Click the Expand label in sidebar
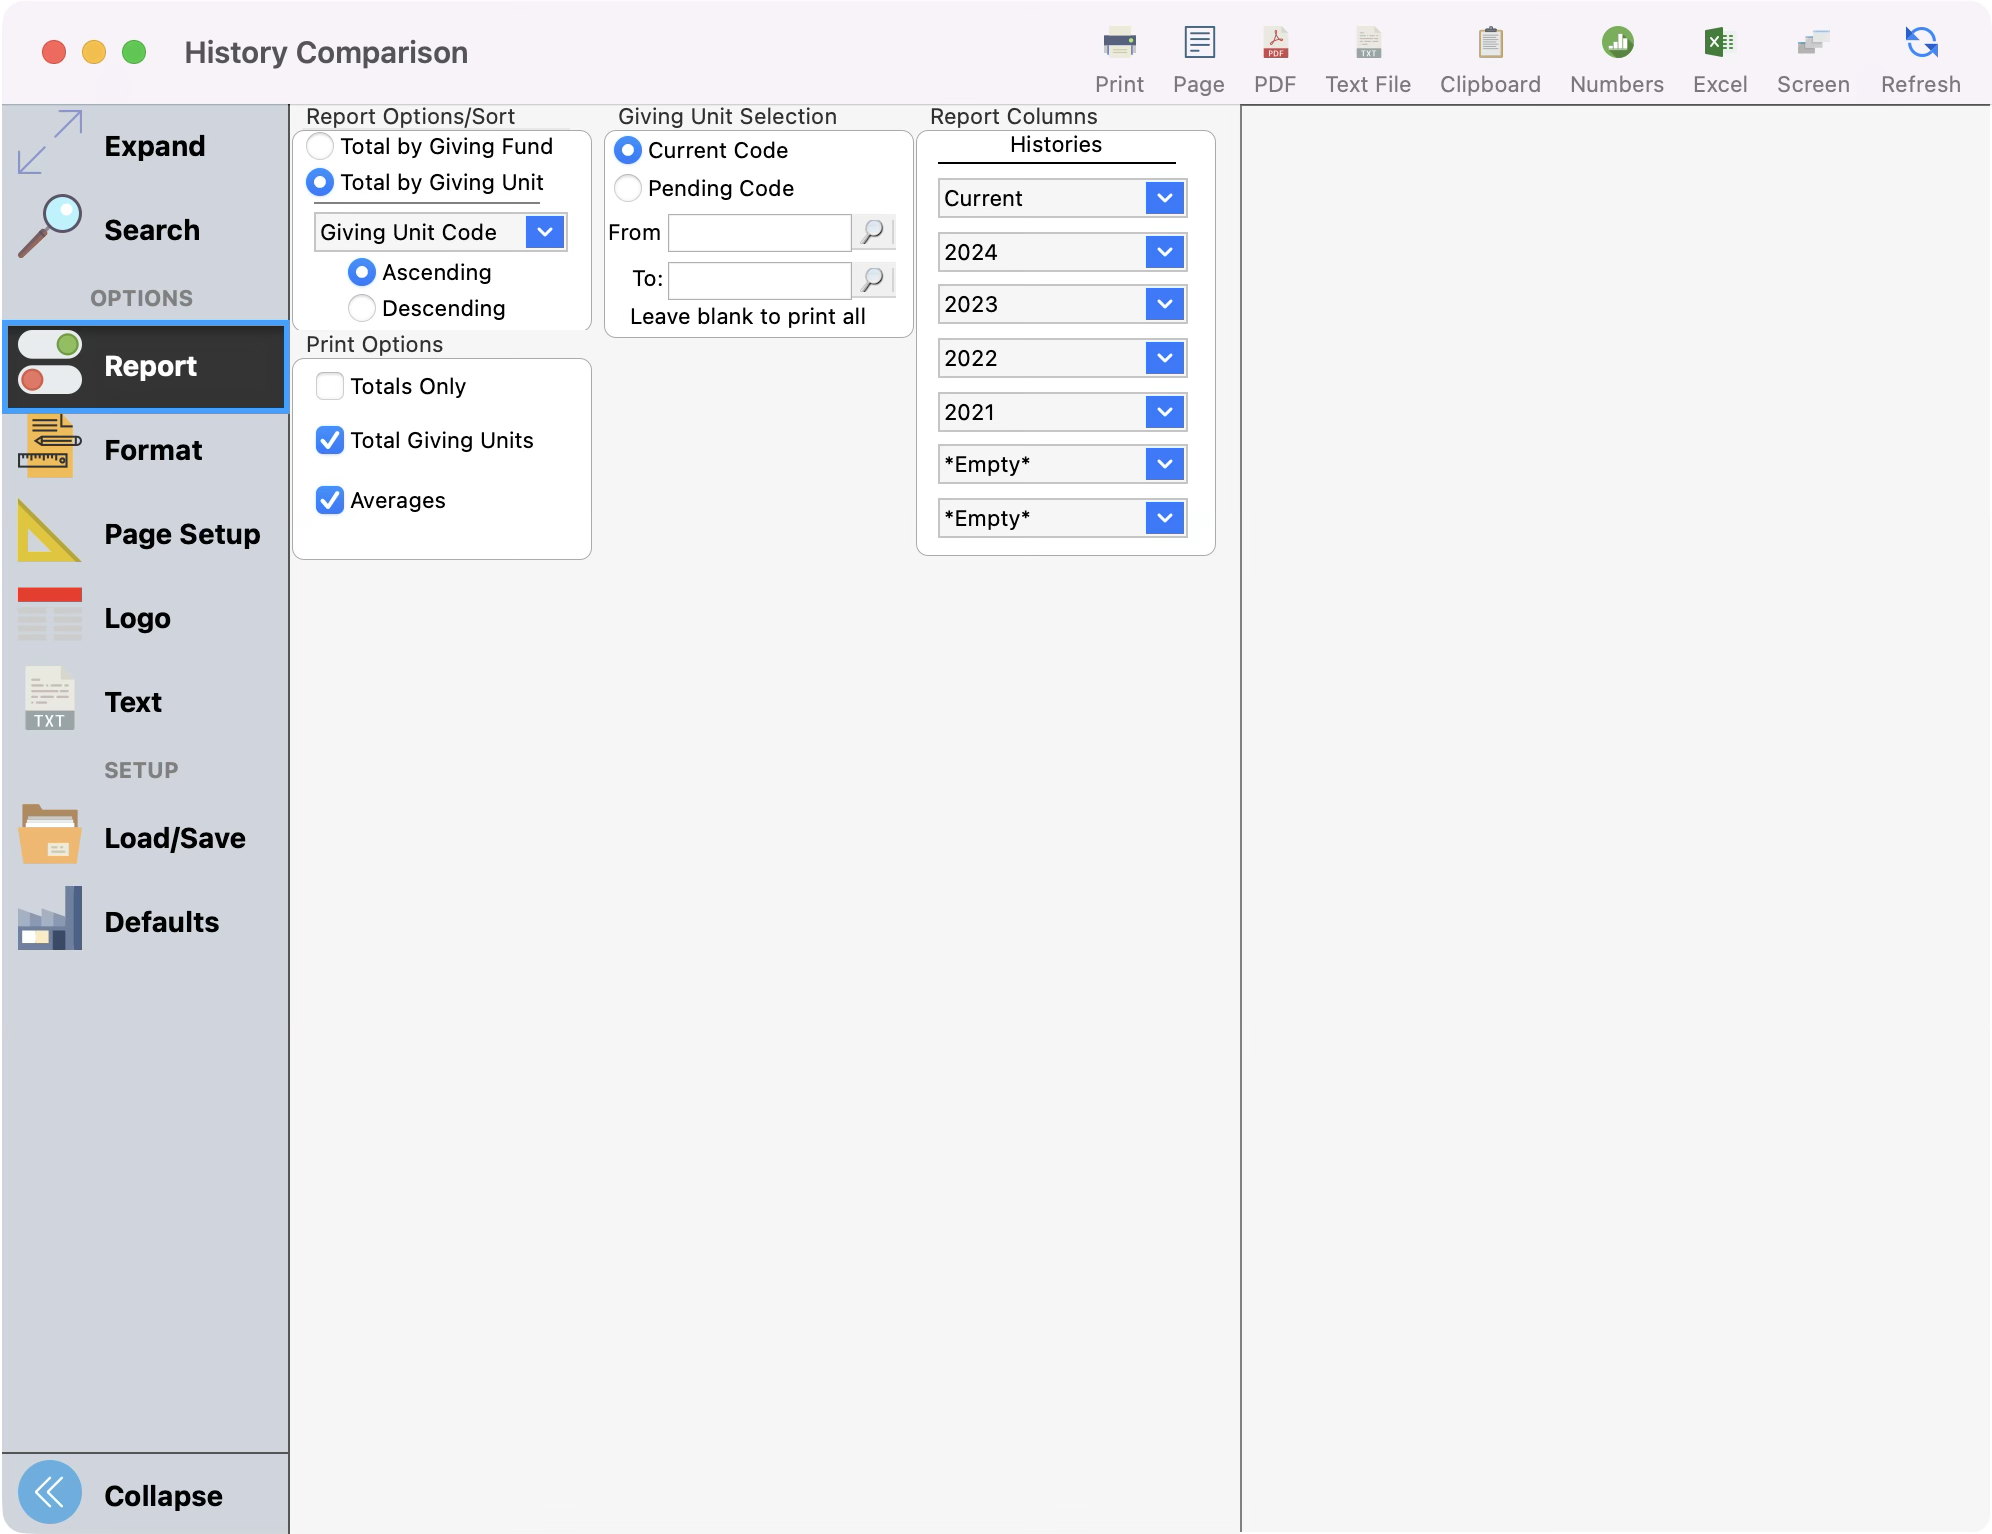Image resolution: width=1992 pixels, height=1534 pixels. (x=155, y=146)
